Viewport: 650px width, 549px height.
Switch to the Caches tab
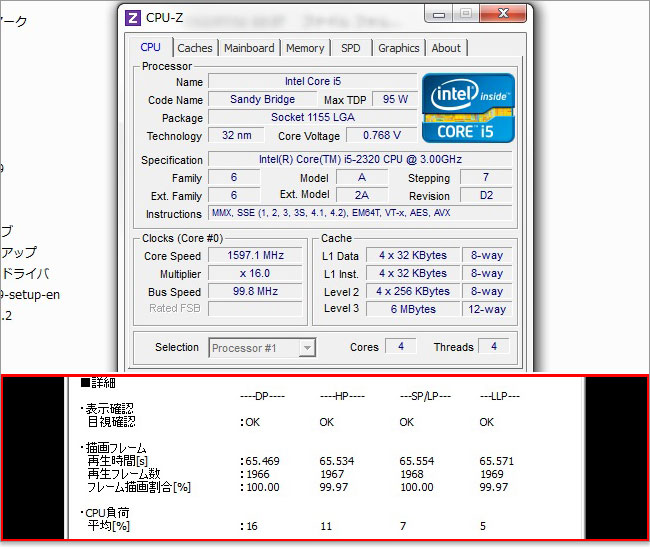click(195, 48)
